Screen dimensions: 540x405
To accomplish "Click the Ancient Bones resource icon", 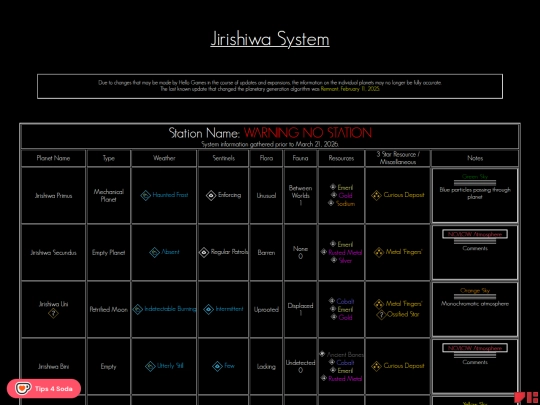I will [x=322, y=354].
